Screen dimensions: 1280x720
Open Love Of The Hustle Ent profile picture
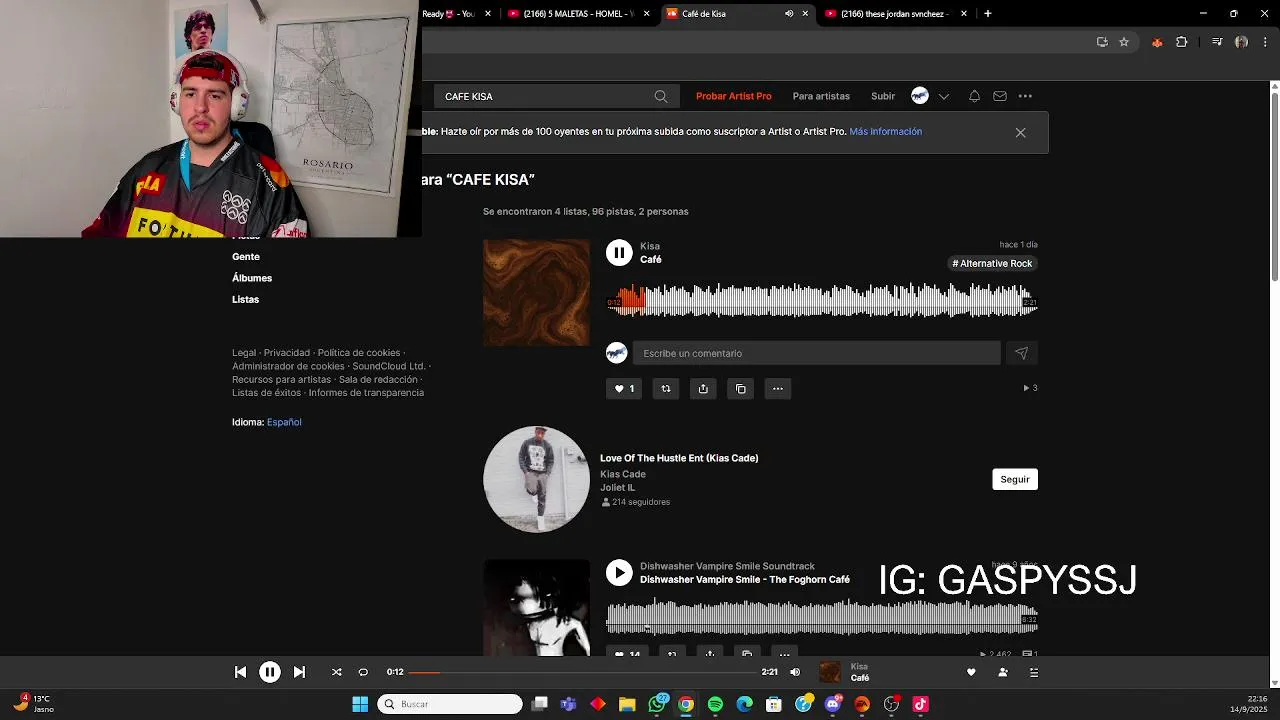pyautogui.click(x=537, y=479)
